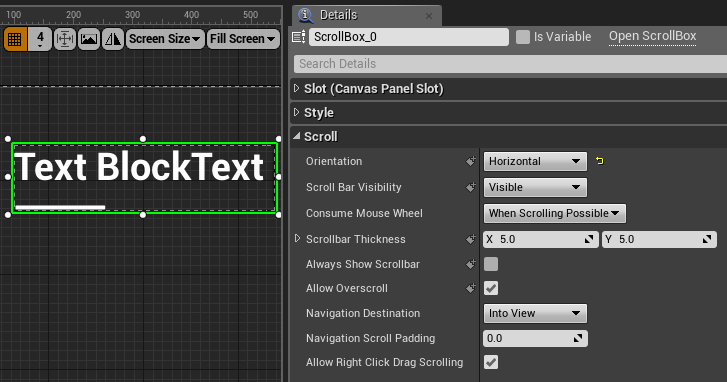This screenshot has height=382, width=727.
Task: Select the Text BlockText widget in the canvas
Action: 139,167
